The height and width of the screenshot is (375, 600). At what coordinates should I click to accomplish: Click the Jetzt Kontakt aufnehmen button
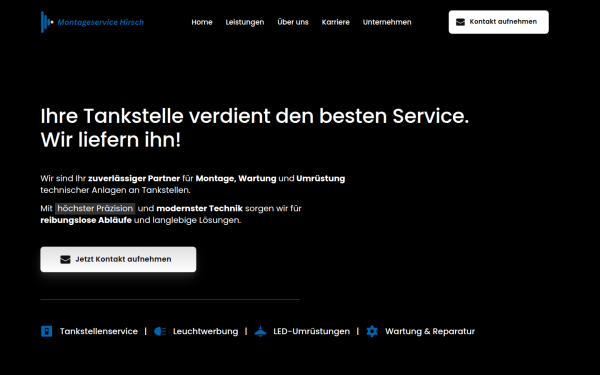point(118,259)
